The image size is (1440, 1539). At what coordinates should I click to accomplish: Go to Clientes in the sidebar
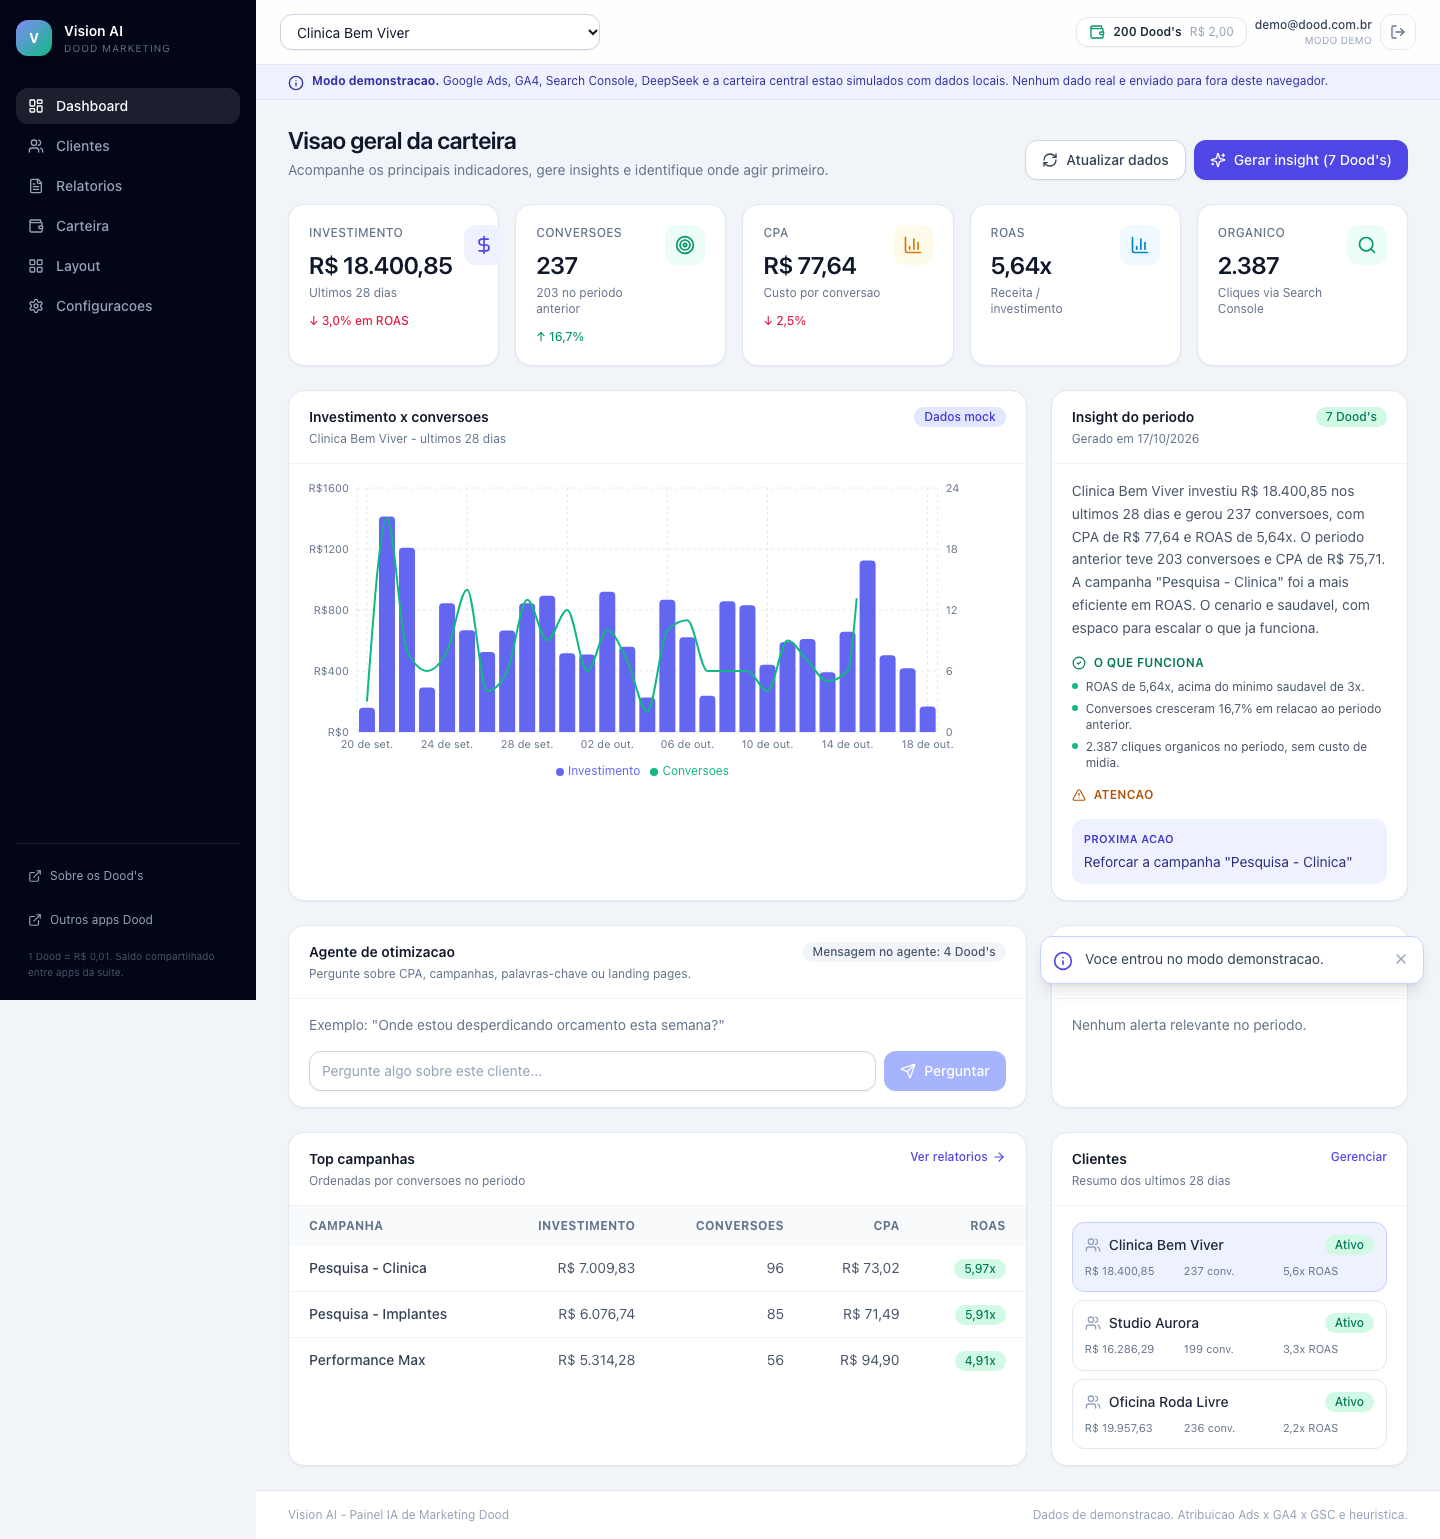click(x=128, y=146)
